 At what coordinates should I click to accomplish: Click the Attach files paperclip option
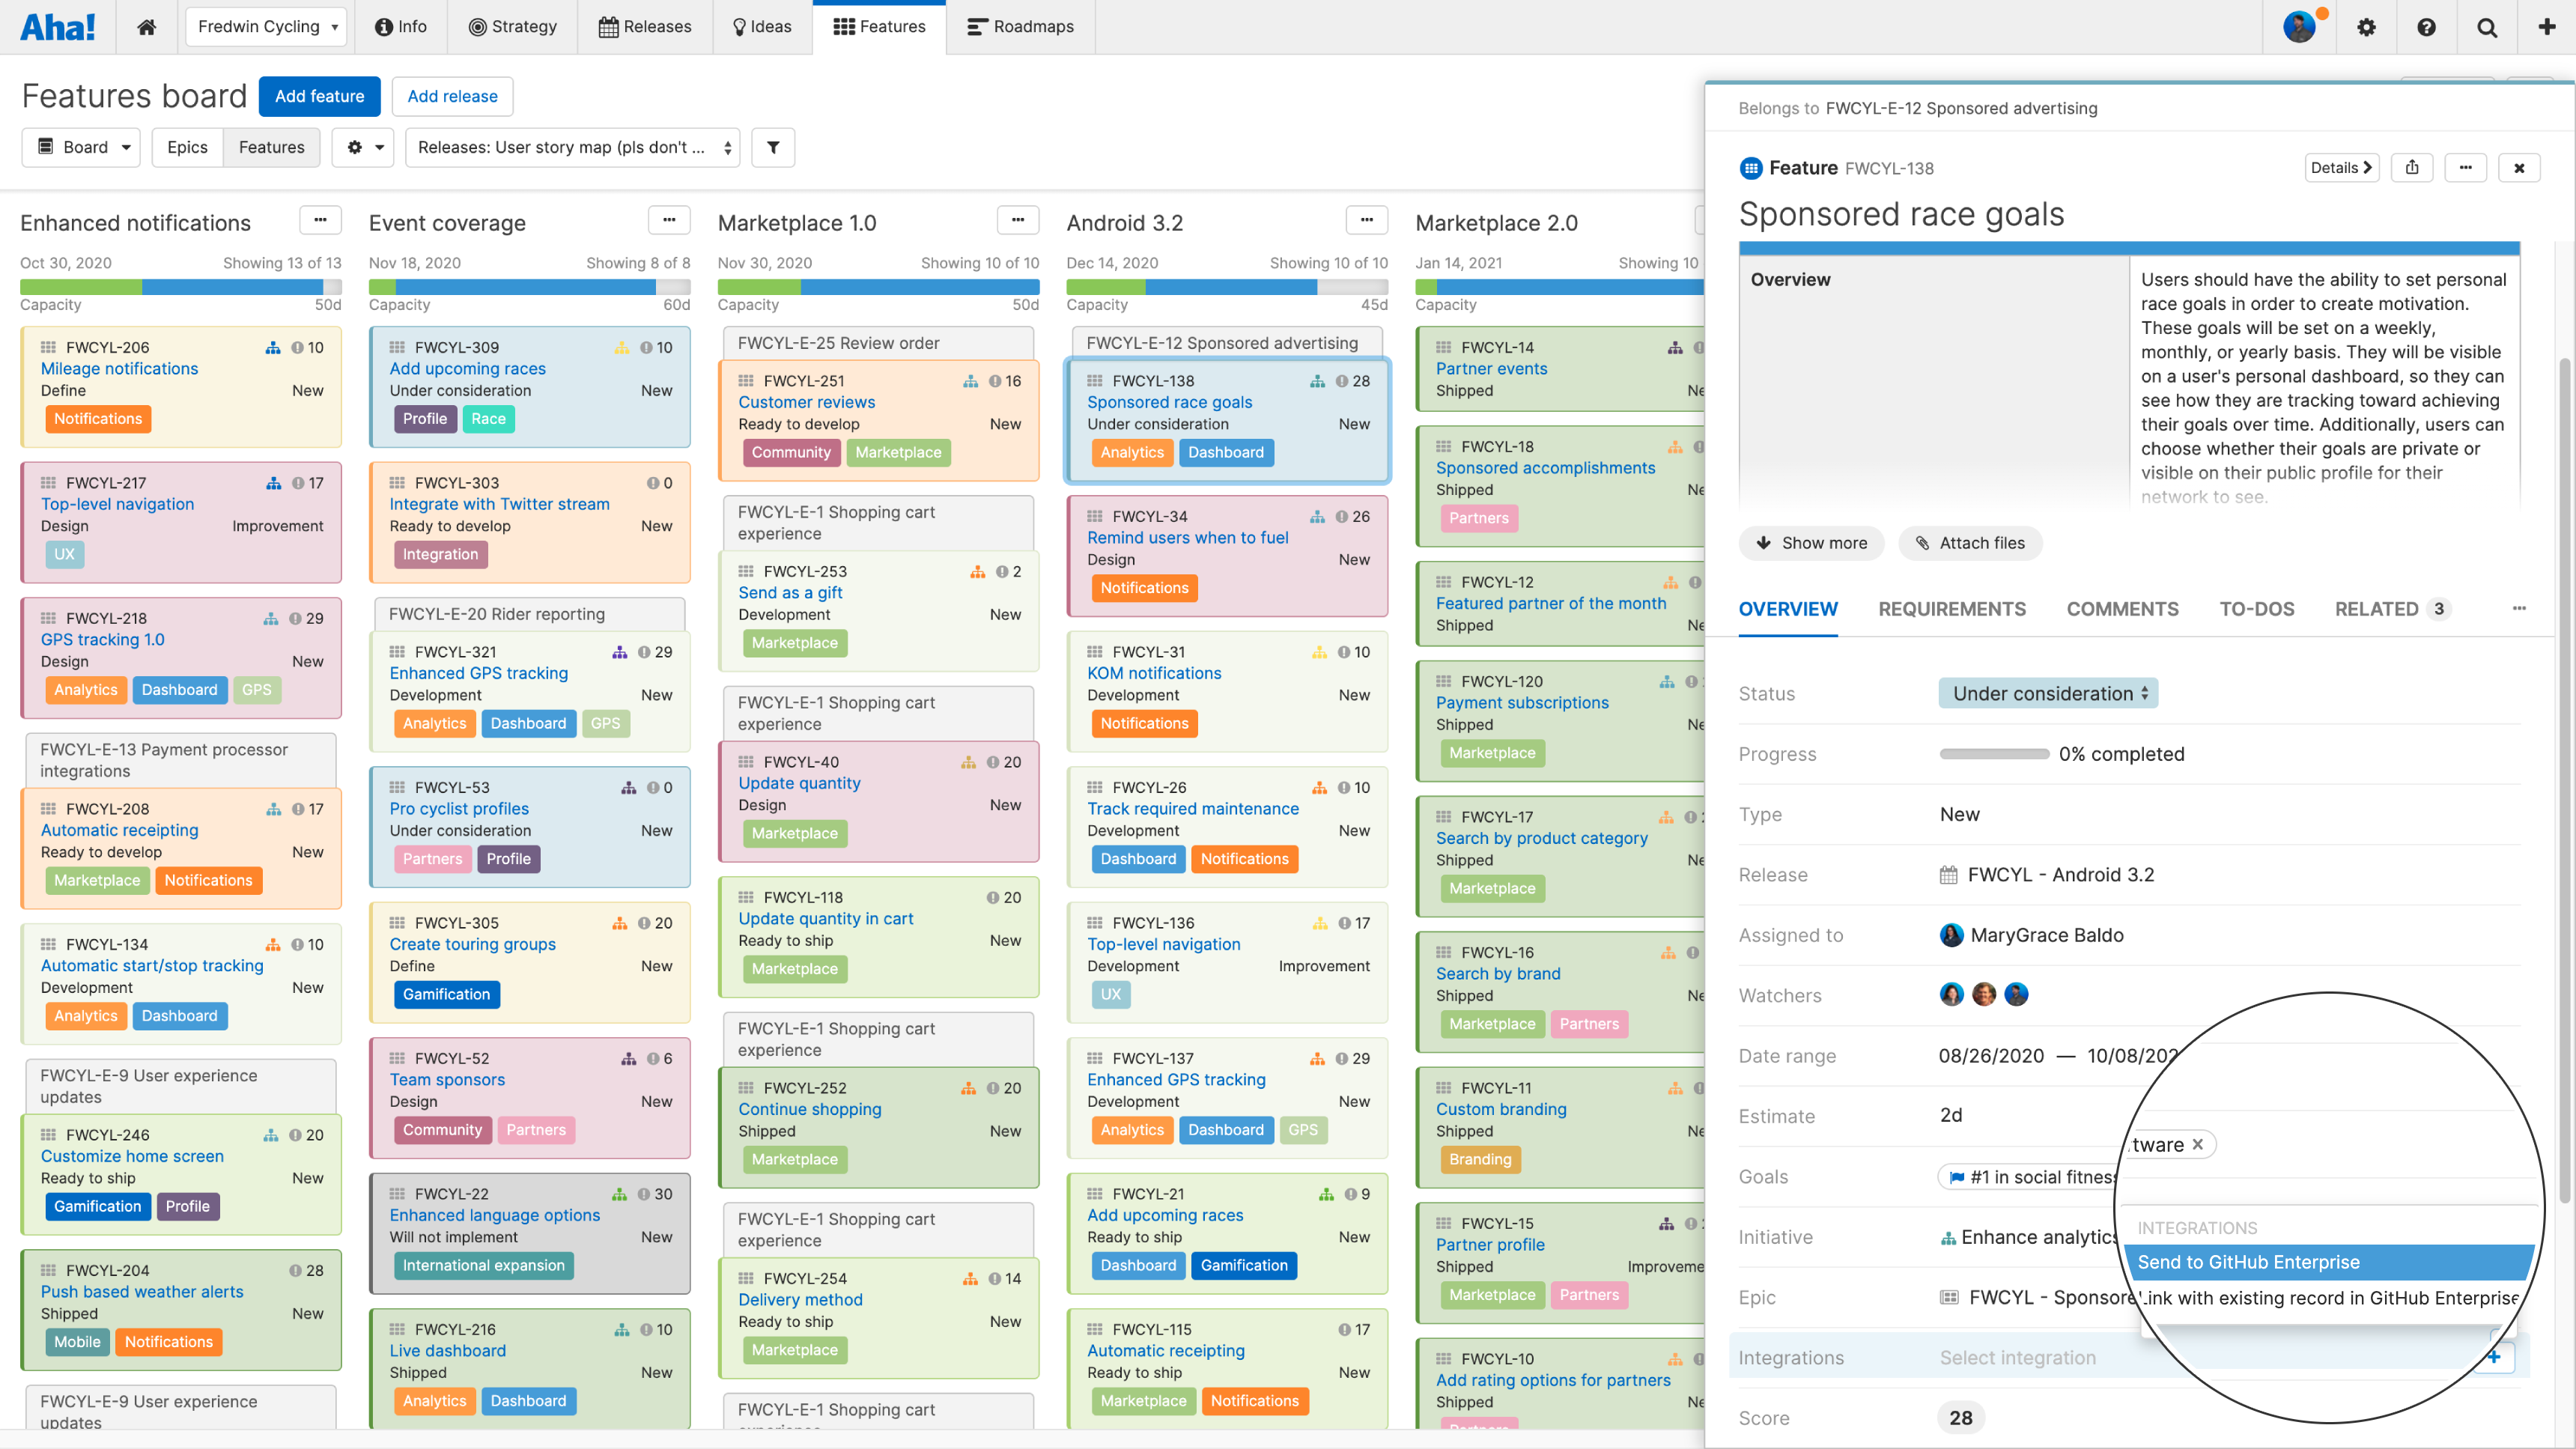(1969, 543)
